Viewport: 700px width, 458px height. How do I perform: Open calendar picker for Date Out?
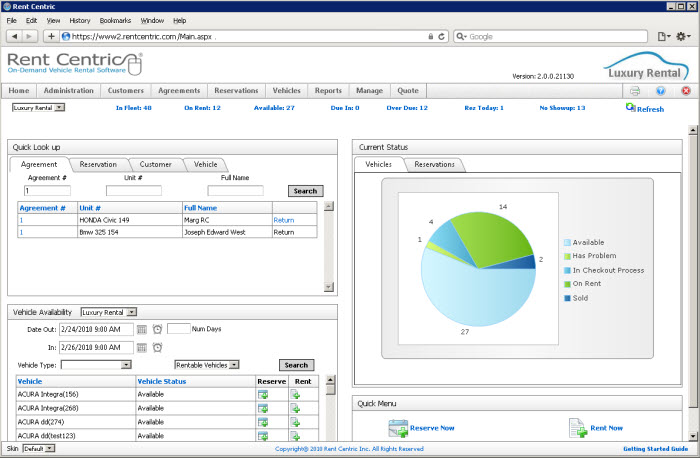coord(142,329)
